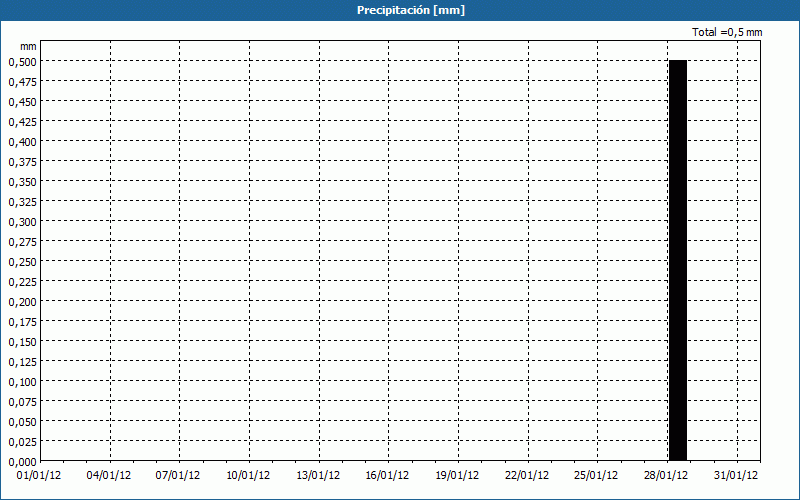This screenshot has height=500, width=800.
Task: Click the 0,500 y-axis value
Action: (x=23, y=62)
